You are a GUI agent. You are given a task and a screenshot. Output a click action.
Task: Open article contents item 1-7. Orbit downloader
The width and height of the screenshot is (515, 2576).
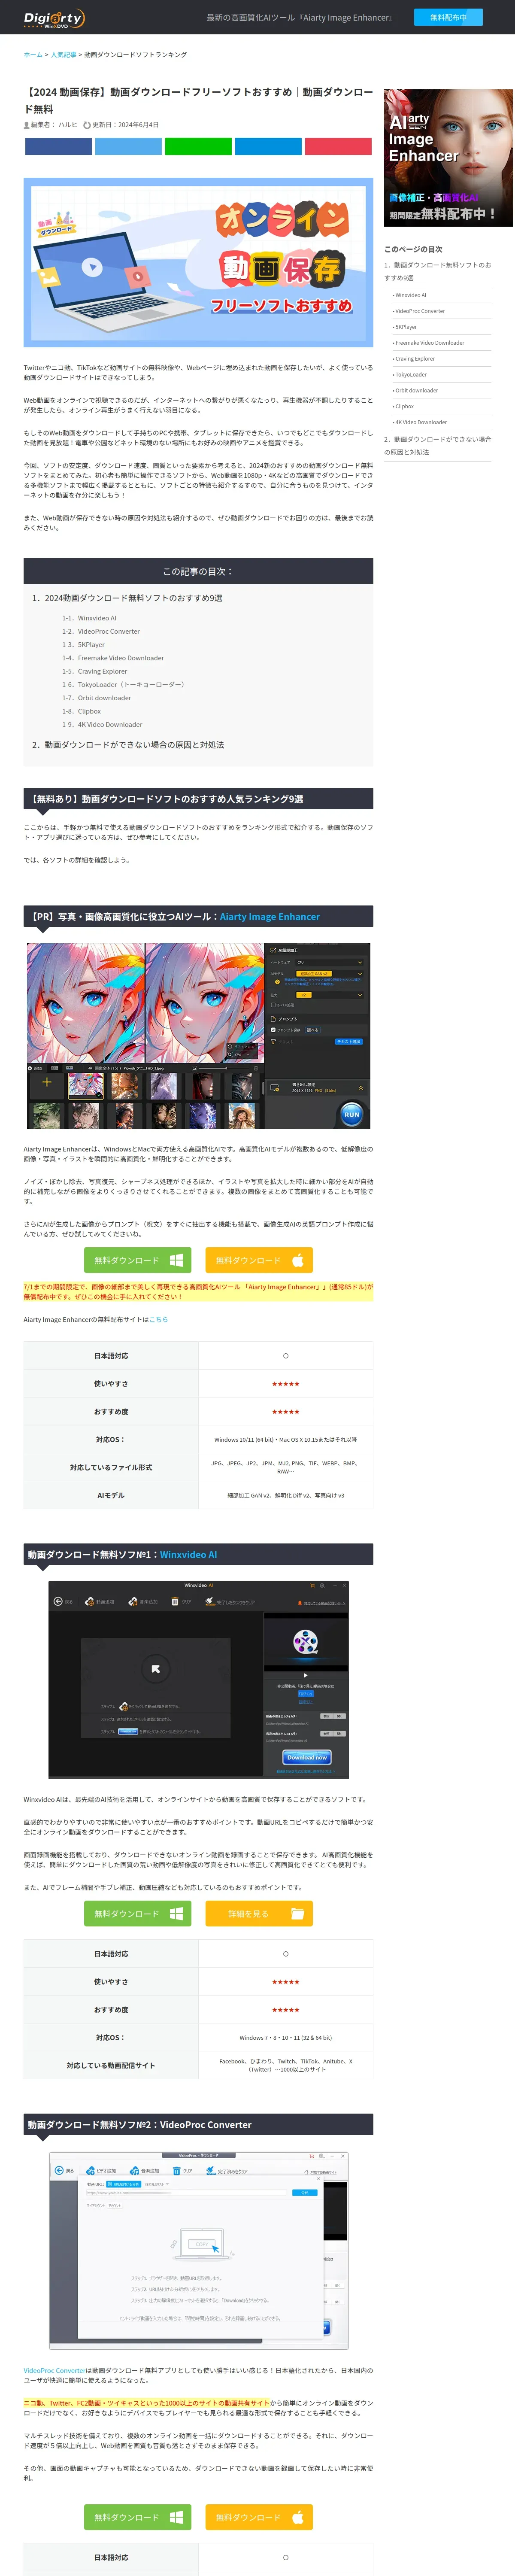point(96,698)
